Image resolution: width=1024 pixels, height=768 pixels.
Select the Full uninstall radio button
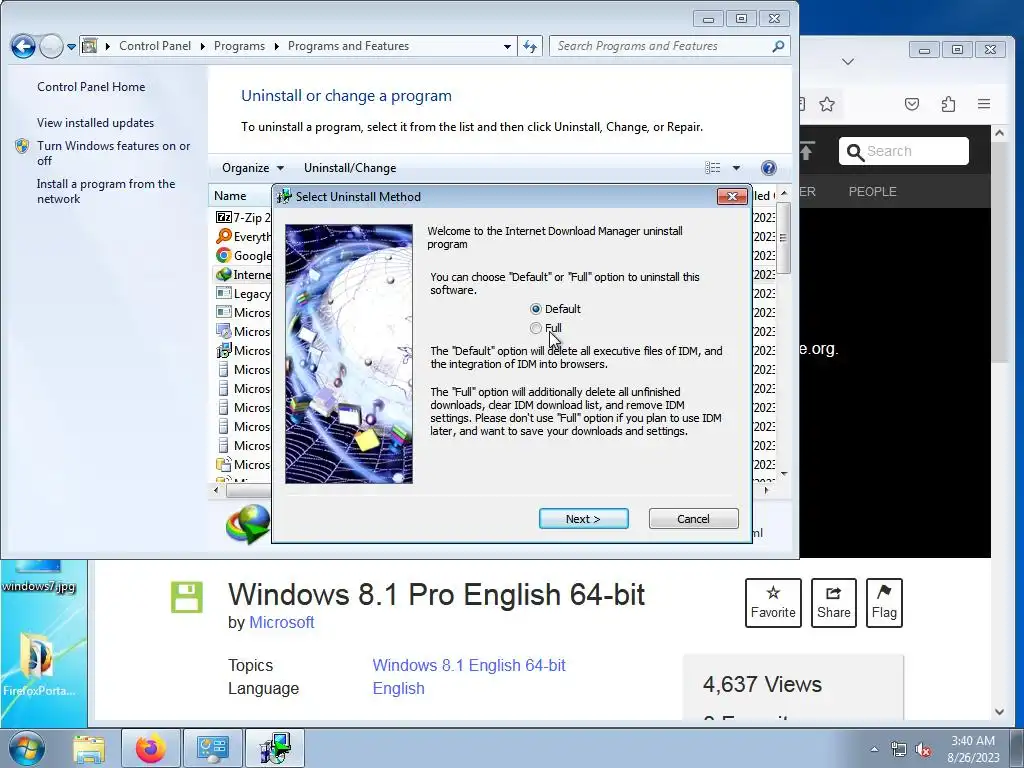[x=536, y=328]
